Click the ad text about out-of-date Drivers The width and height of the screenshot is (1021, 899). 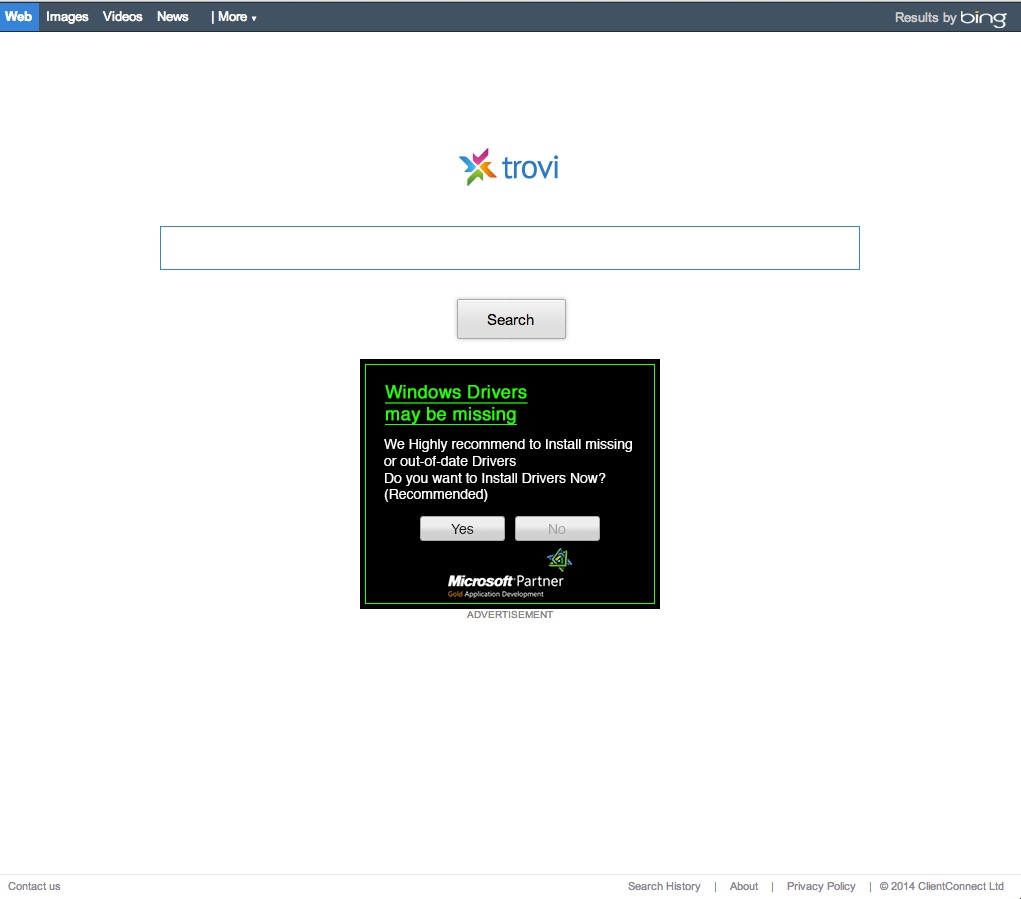(508, 469)
